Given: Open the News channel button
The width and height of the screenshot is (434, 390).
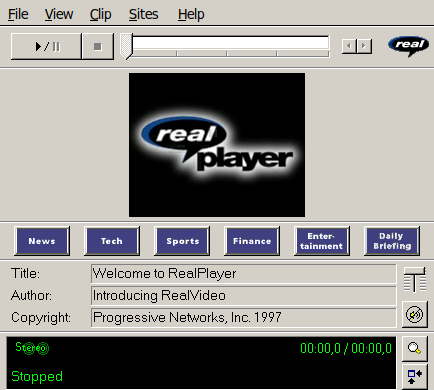Looking at the screenshot, I should (x=42, y=241).
